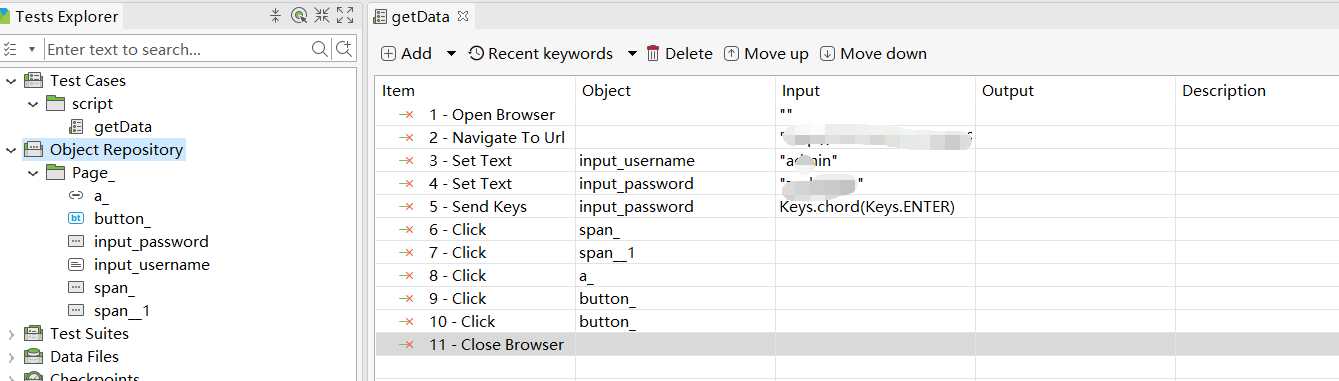Maximize the Tests Explorer panel
Viewport: 1339px width, 381px height.
pos(345,15)
